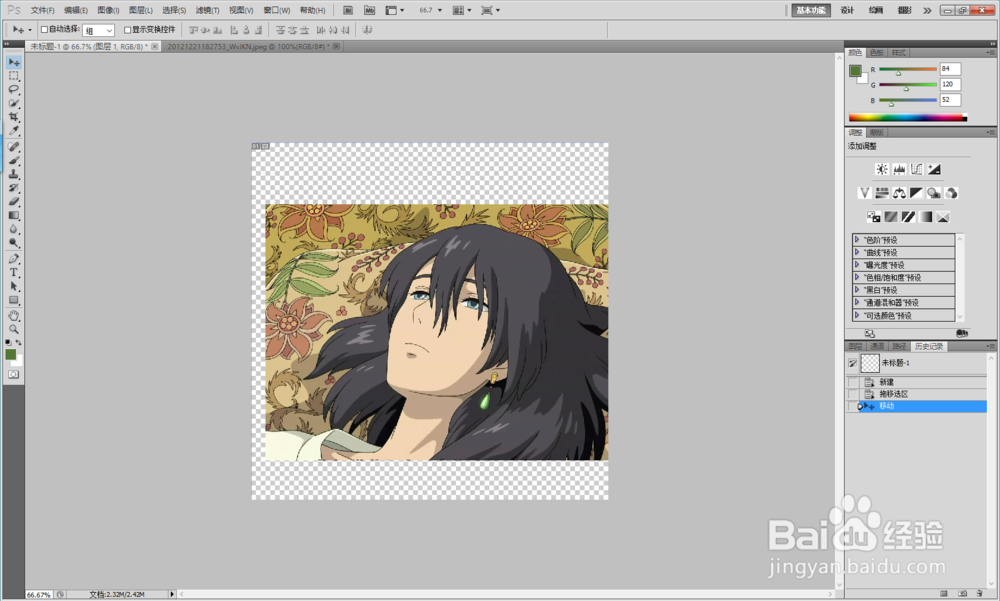The height and width of the screenshot is (601, 1000).
Task: Add a Color Balance adjustment
Action: click(x=899, y=193)
